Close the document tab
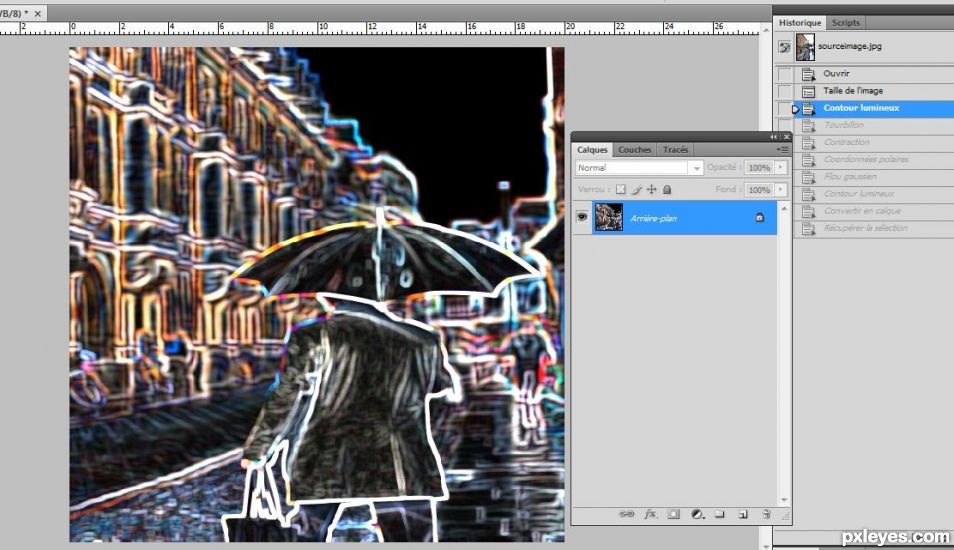 38,13
